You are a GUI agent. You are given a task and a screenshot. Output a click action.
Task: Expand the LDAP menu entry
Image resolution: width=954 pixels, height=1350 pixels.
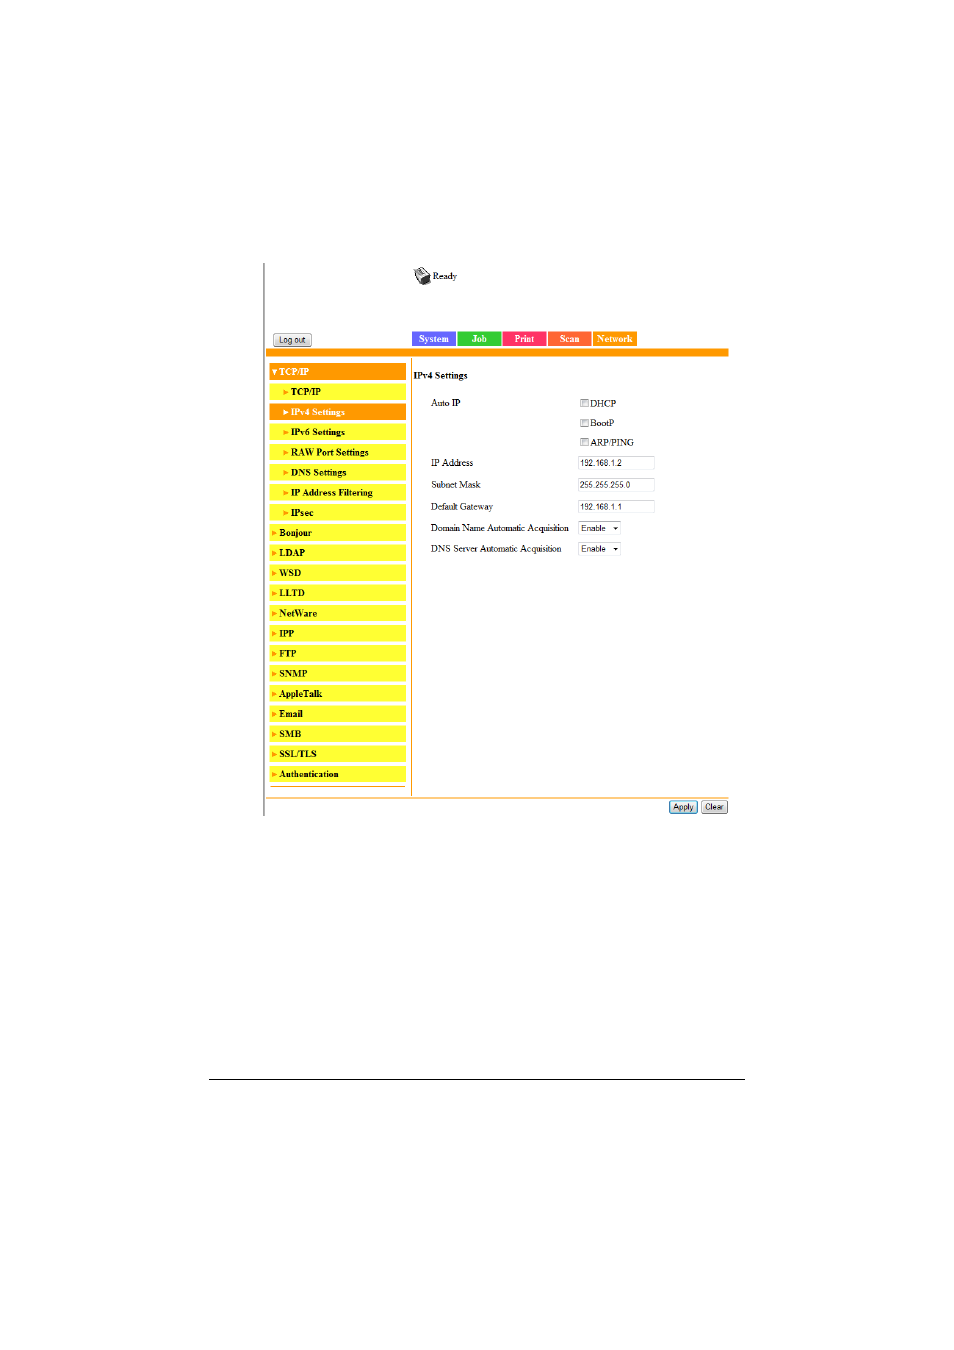pyautogui.click(x=338, y=553)
